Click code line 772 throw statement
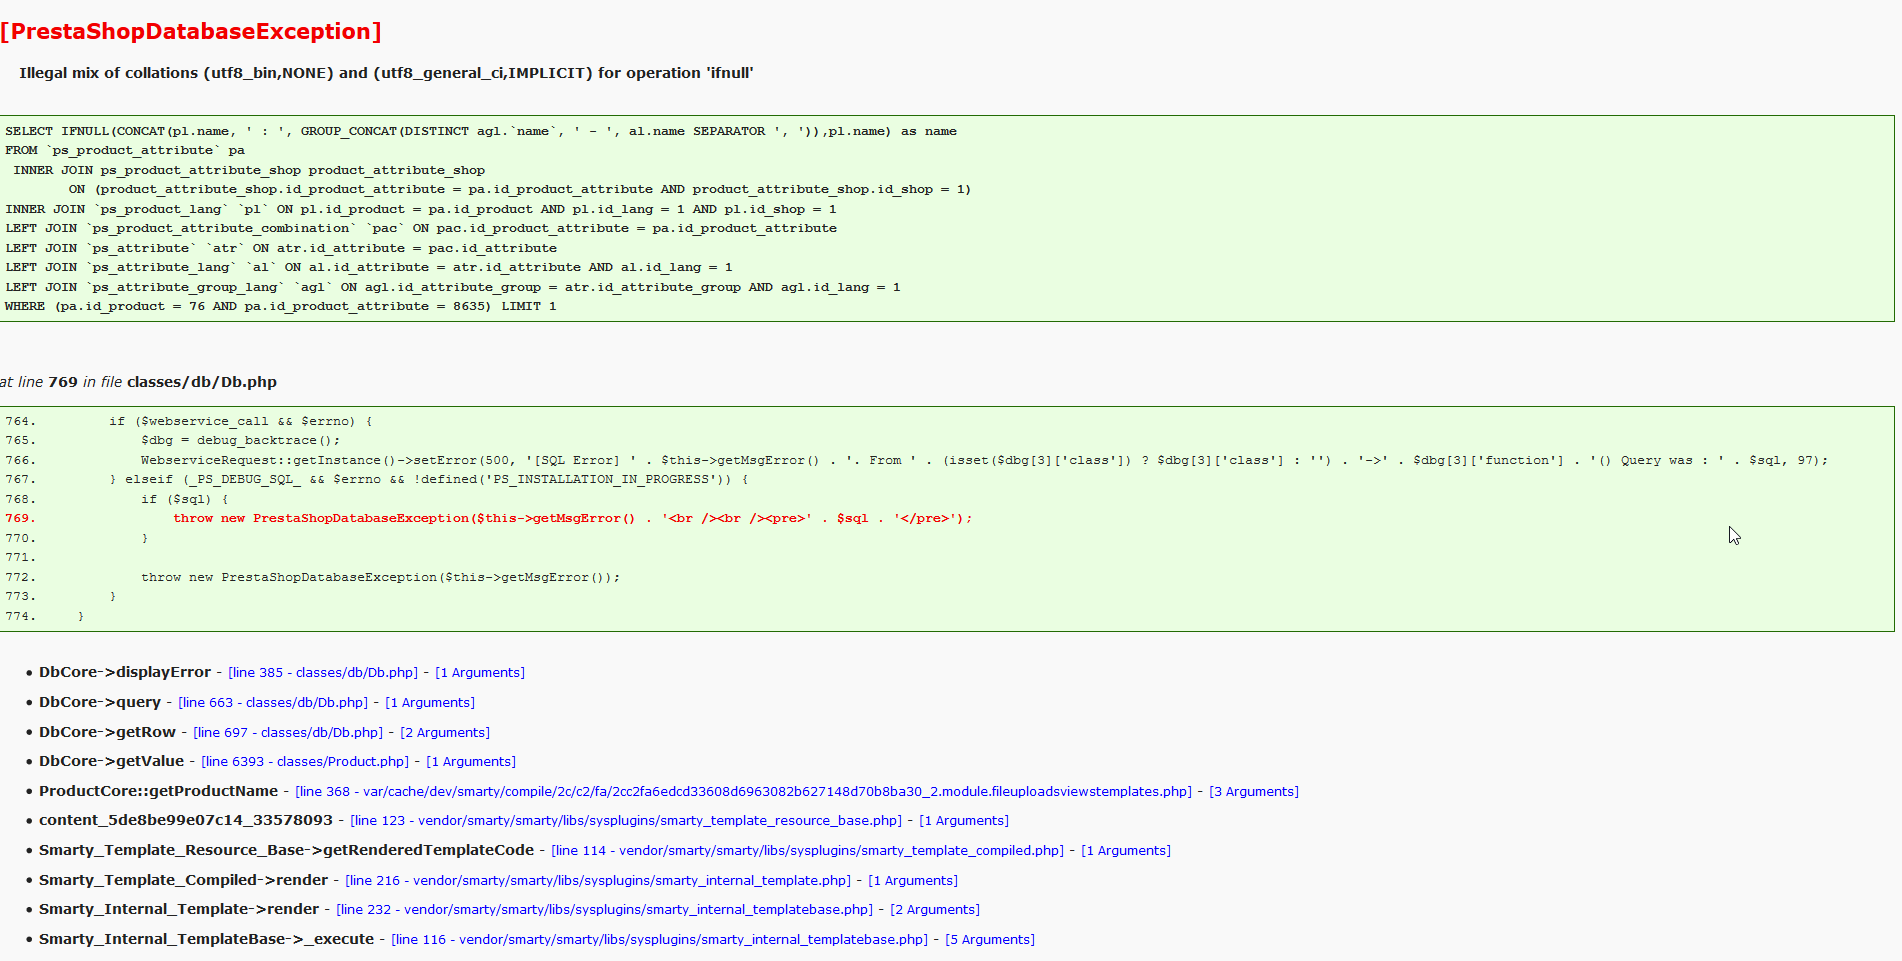Screen dimensions: 1902x961 click(381, 577)
